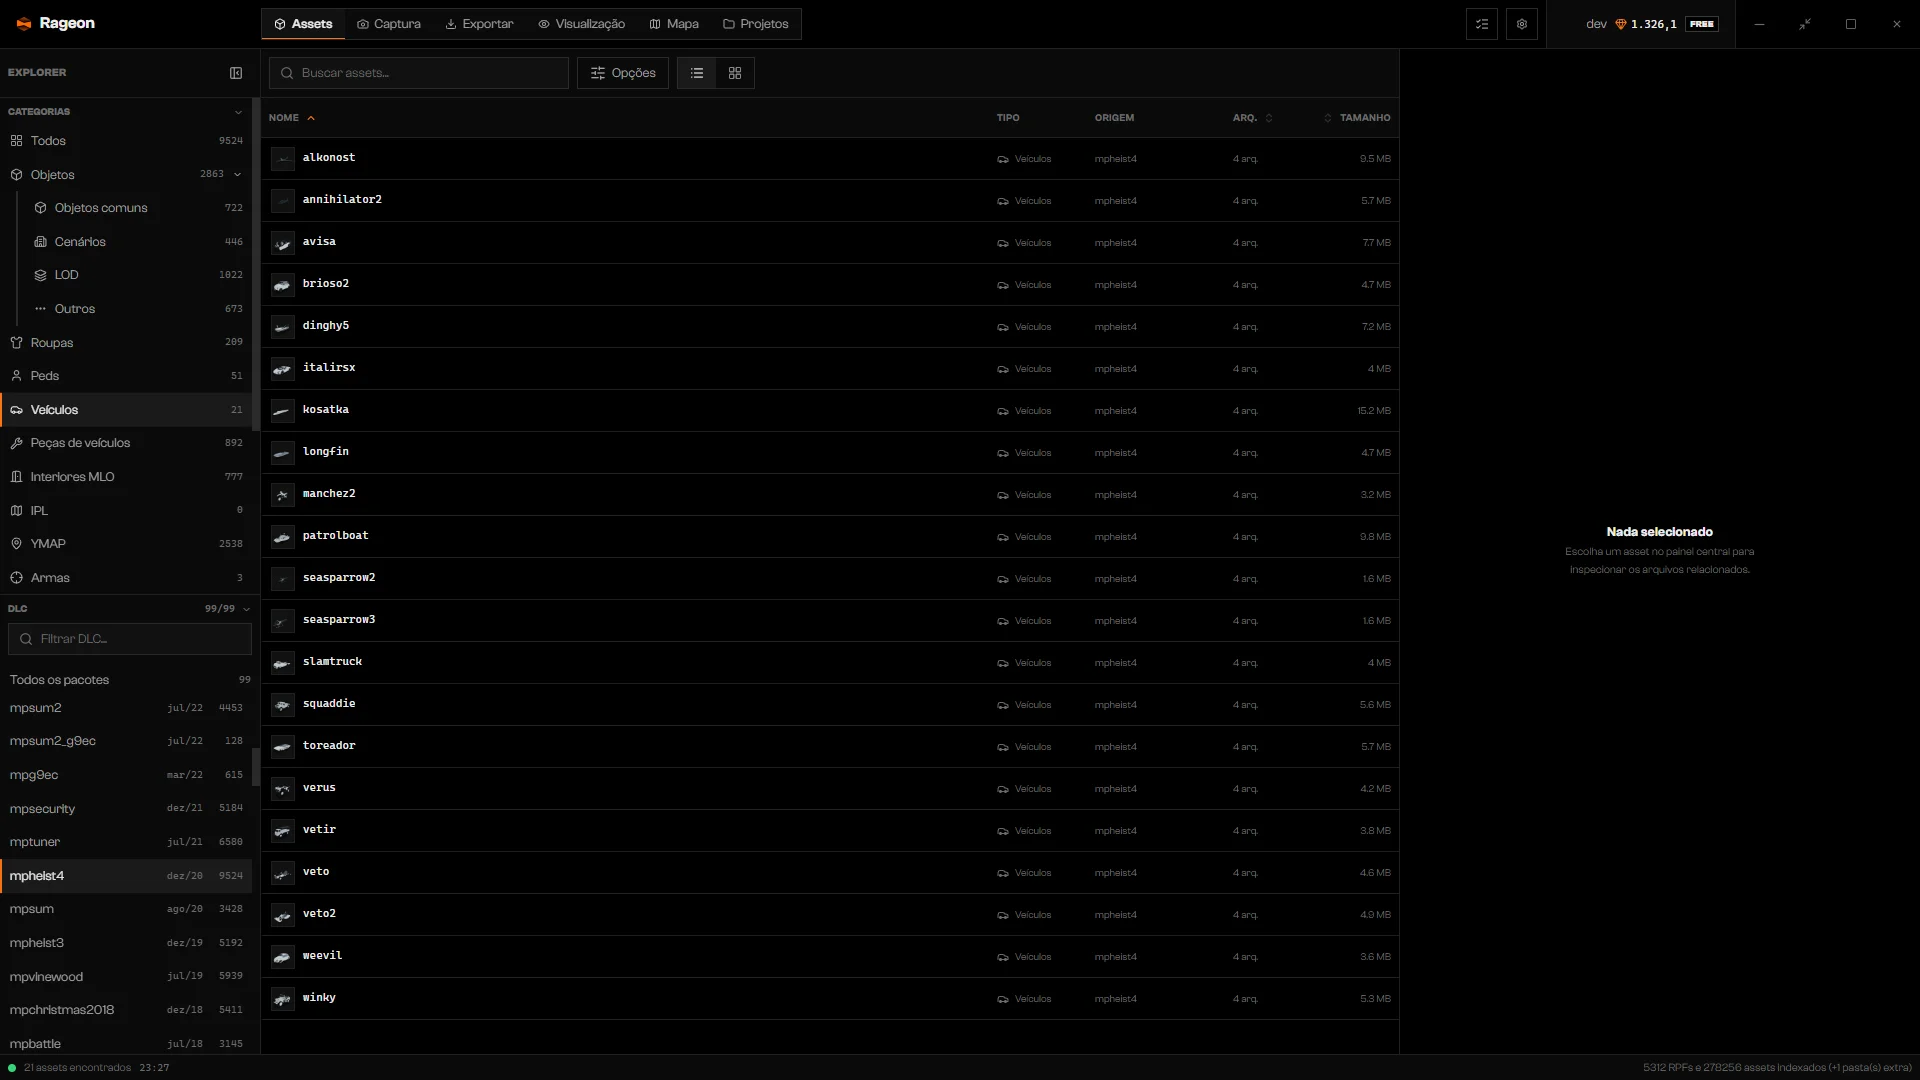Select the LOD subcategory
1920x1080 pixels.
click(x=138, y=275)
